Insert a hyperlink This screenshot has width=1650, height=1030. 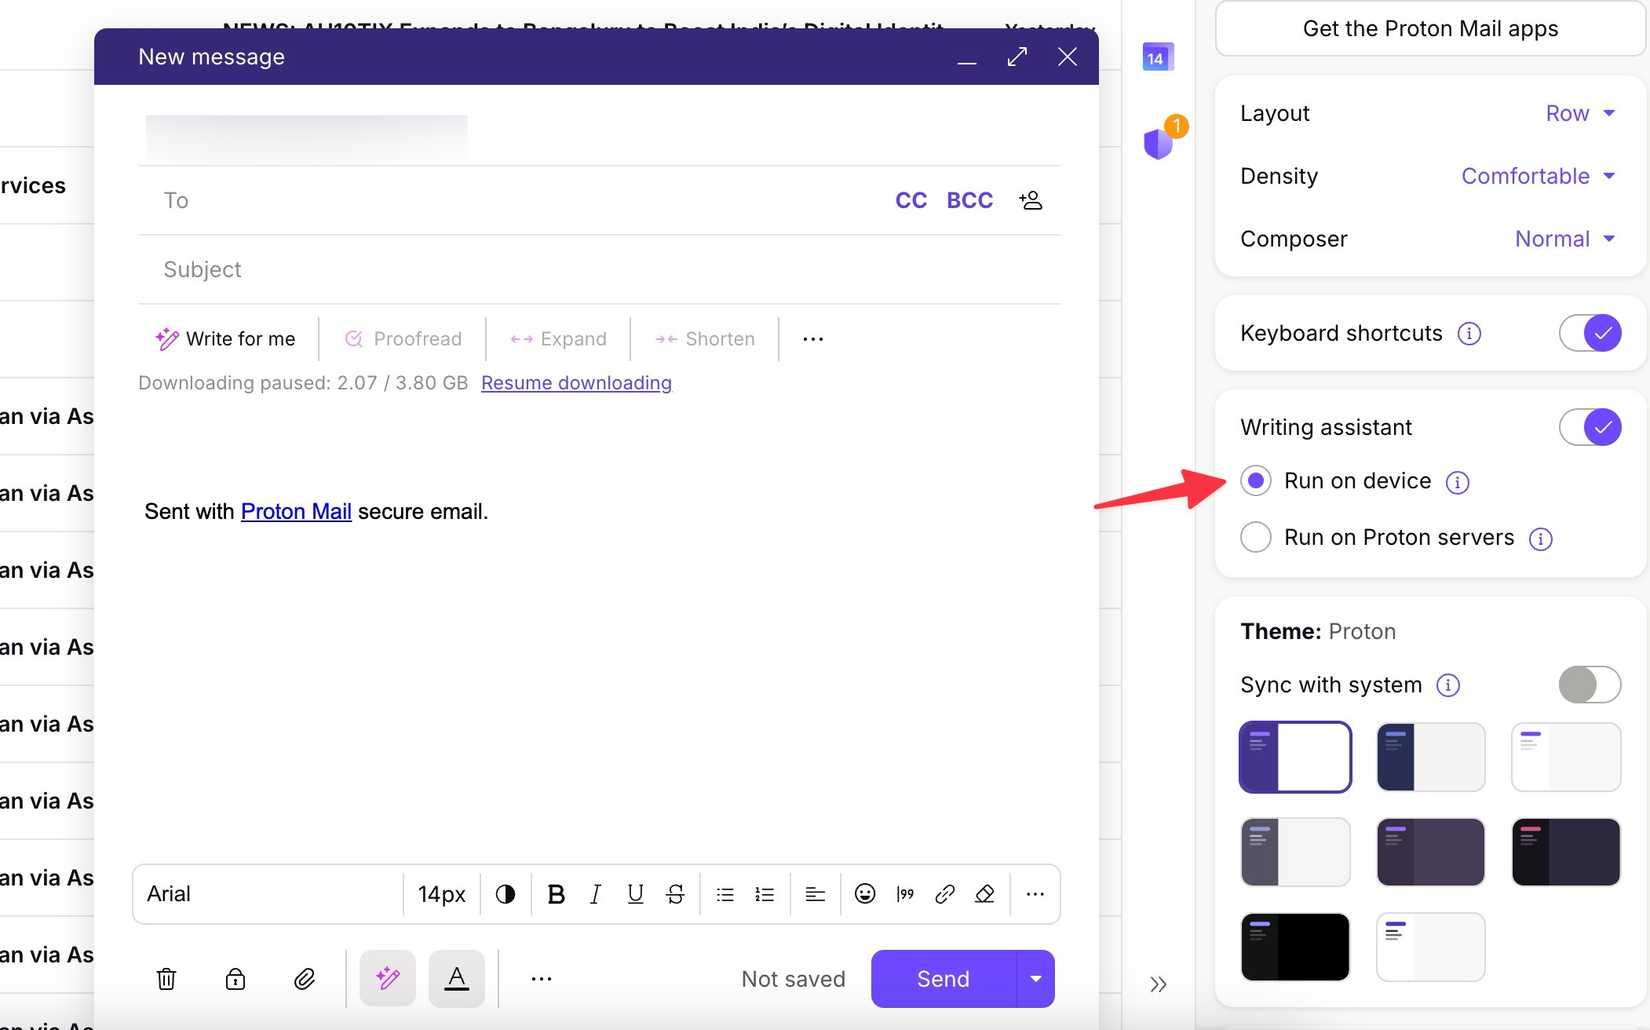coord(944,893)
